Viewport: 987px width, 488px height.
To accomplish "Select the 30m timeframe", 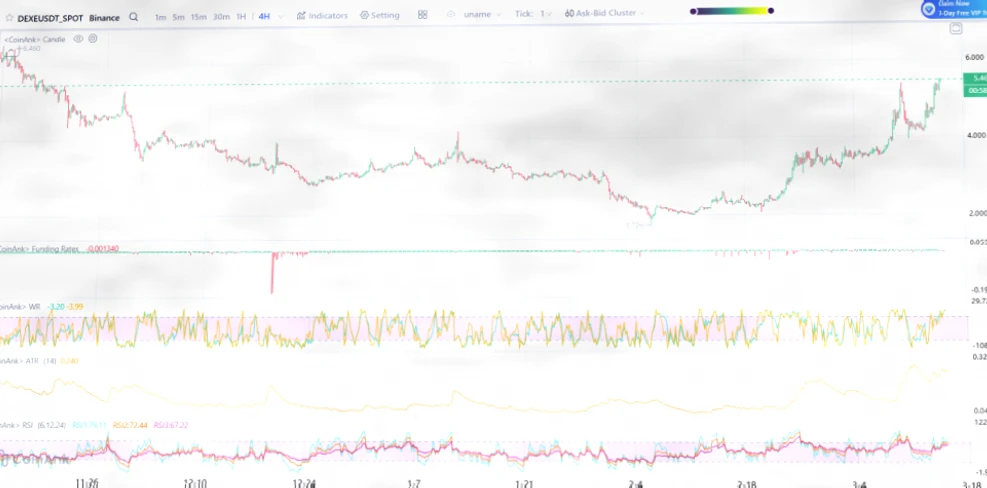I will [x=221, y=17].
